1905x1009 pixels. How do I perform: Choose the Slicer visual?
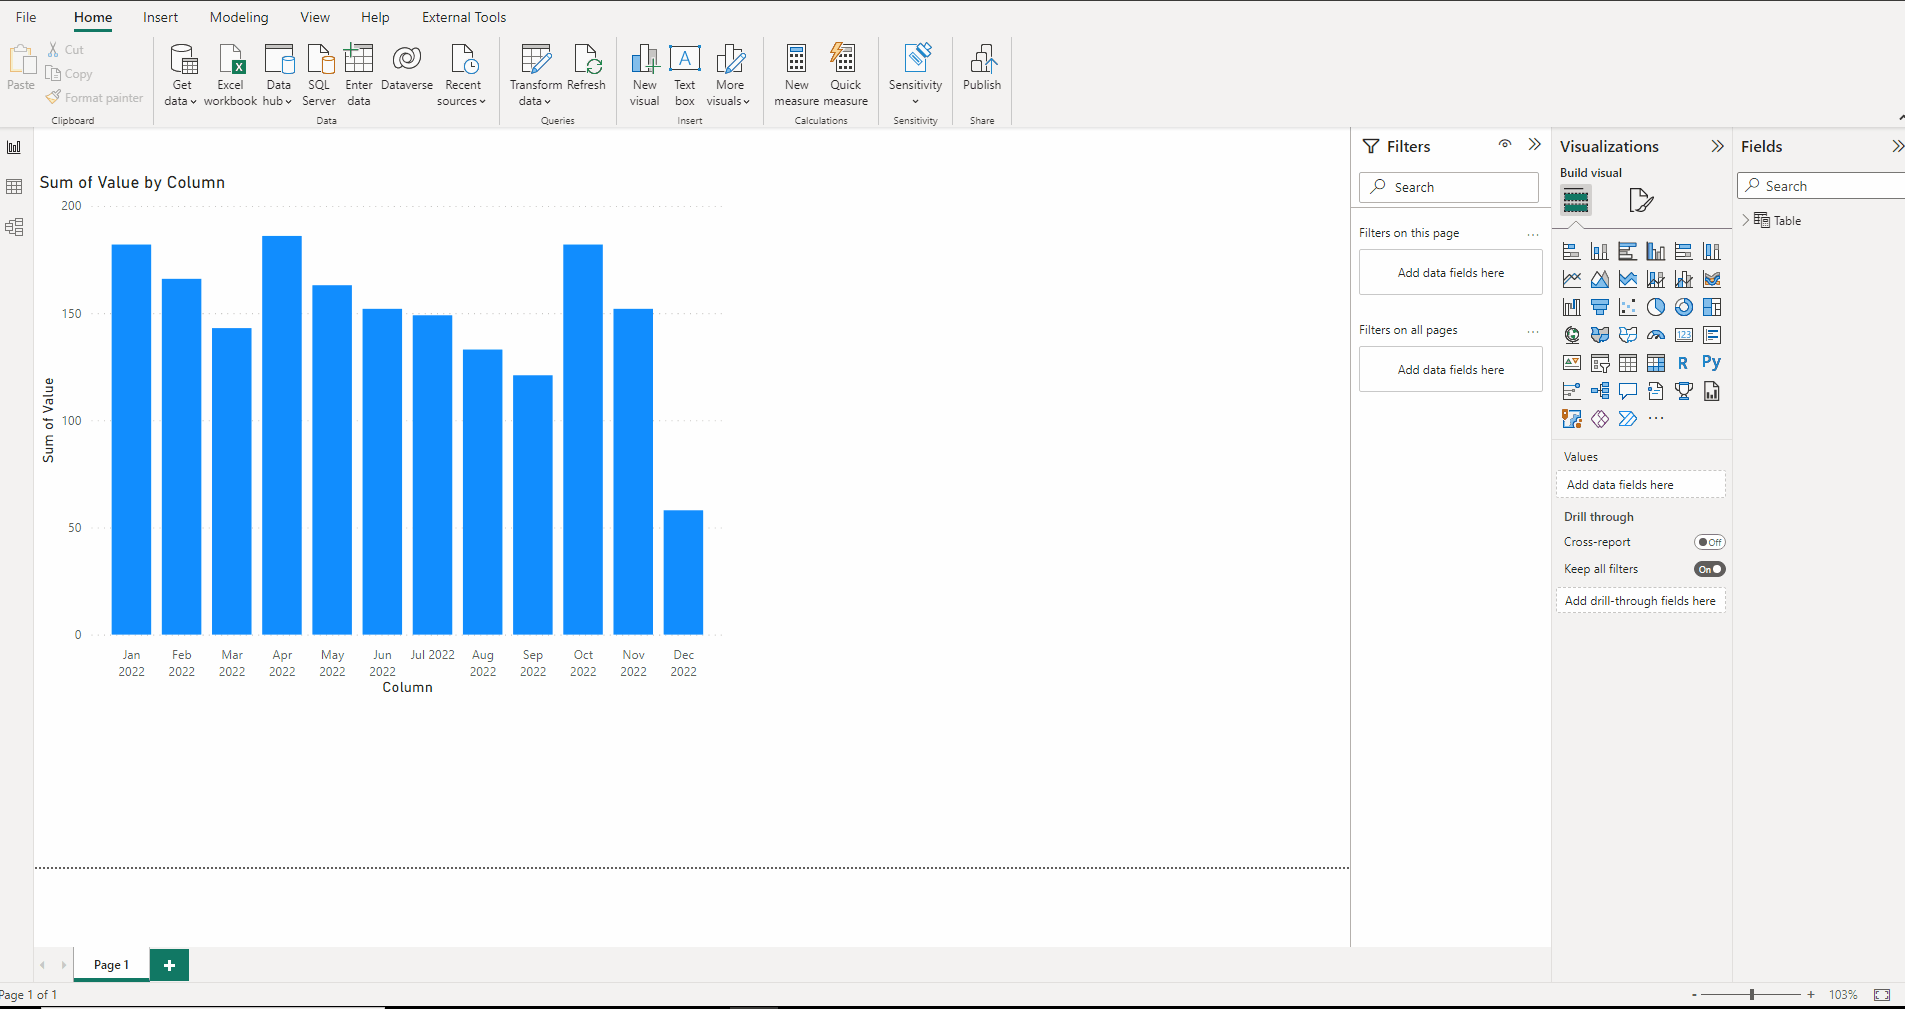1600,363
